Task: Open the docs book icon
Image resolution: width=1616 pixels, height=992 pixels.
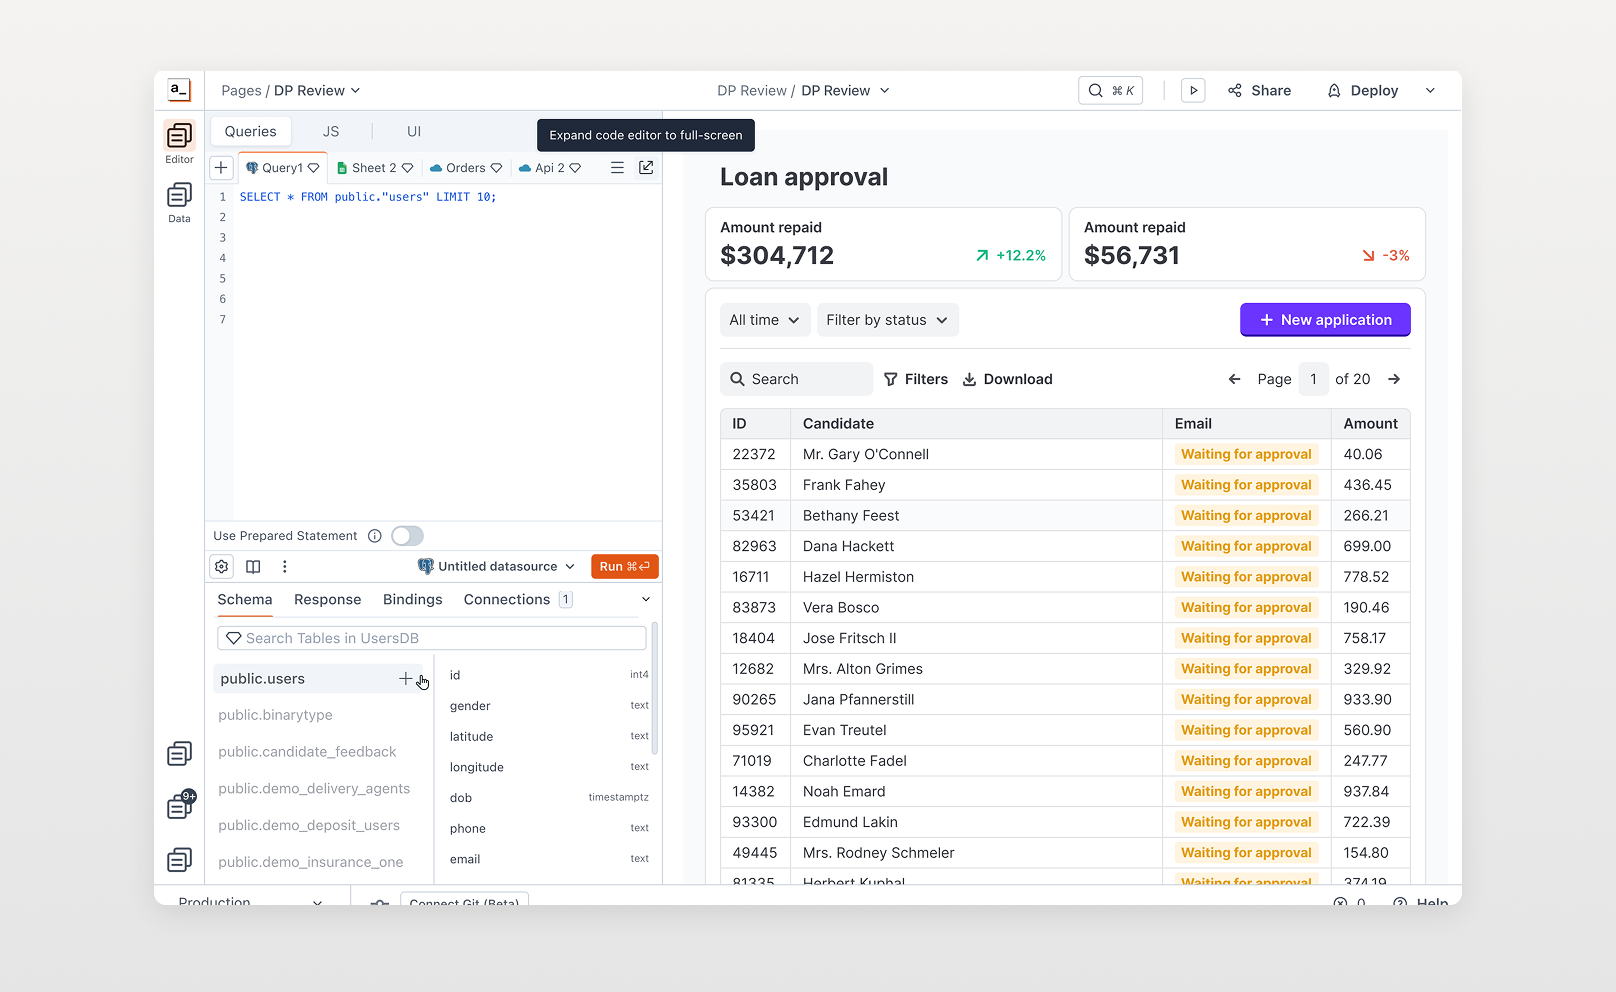Action: point(253,566)
